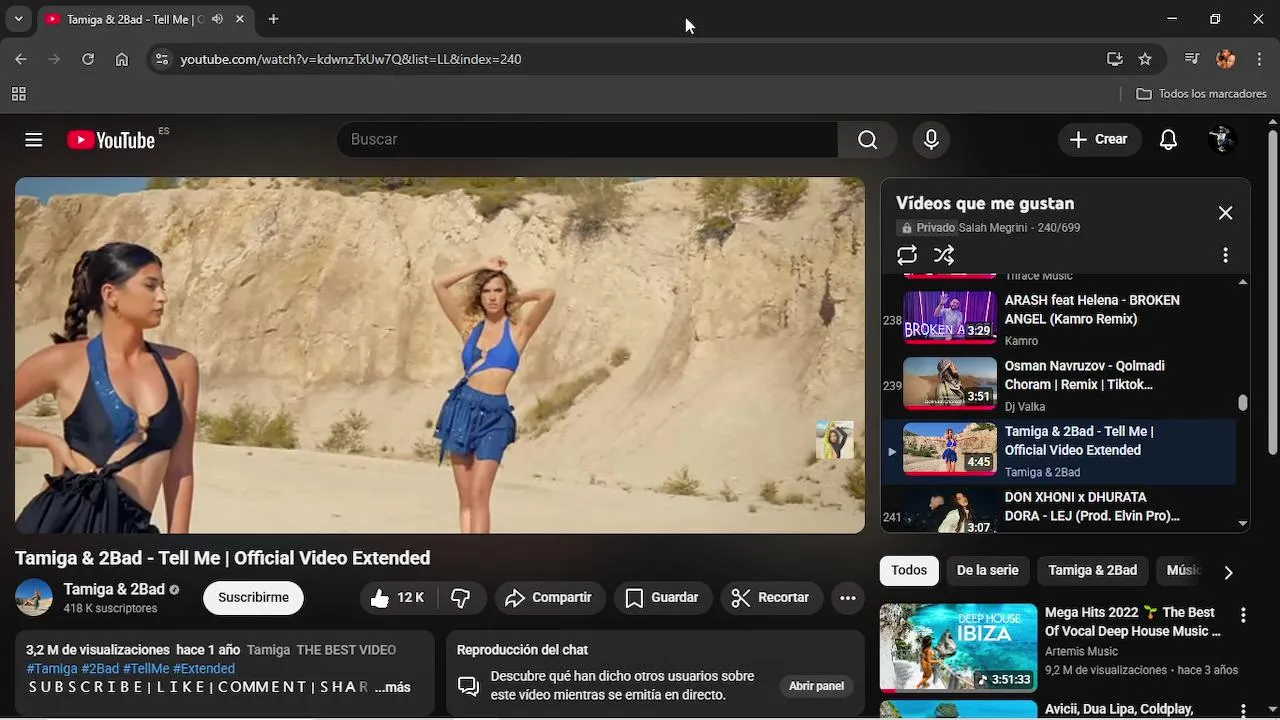Viewport: 1280px width, 720px height.
Task: Open the Avicii, Dua Lipa, Coldplay video title
Action: [1120, 710]
